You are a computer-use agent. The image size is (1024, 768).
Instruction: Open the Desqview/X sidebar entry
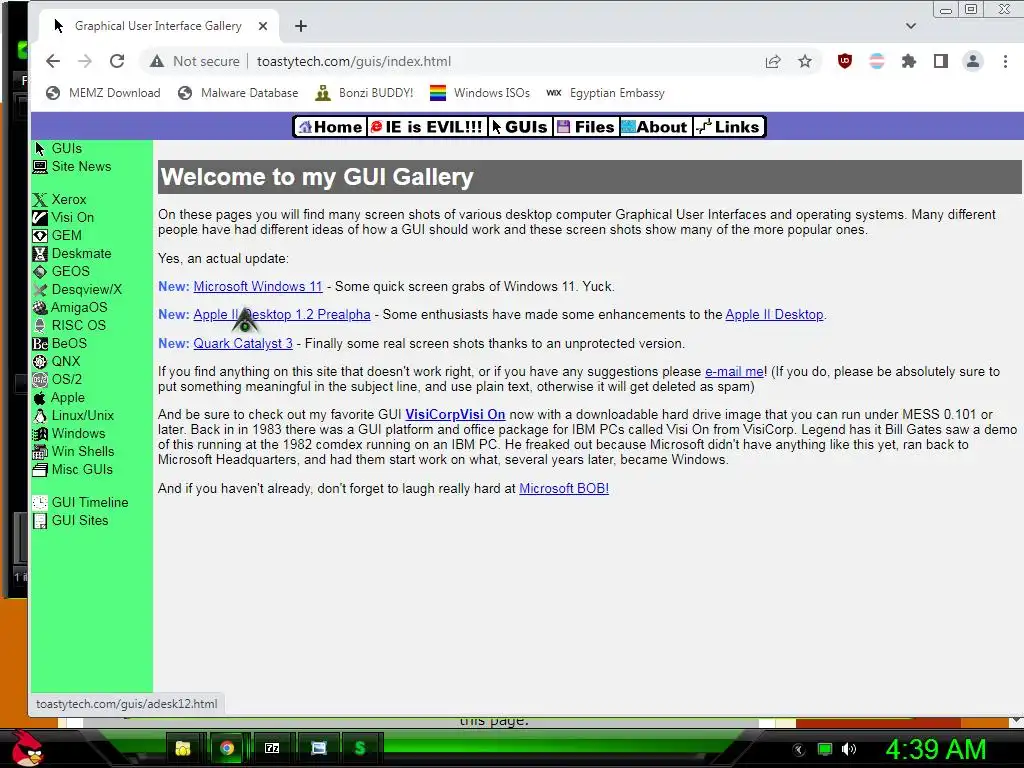[x=77, y=289]
